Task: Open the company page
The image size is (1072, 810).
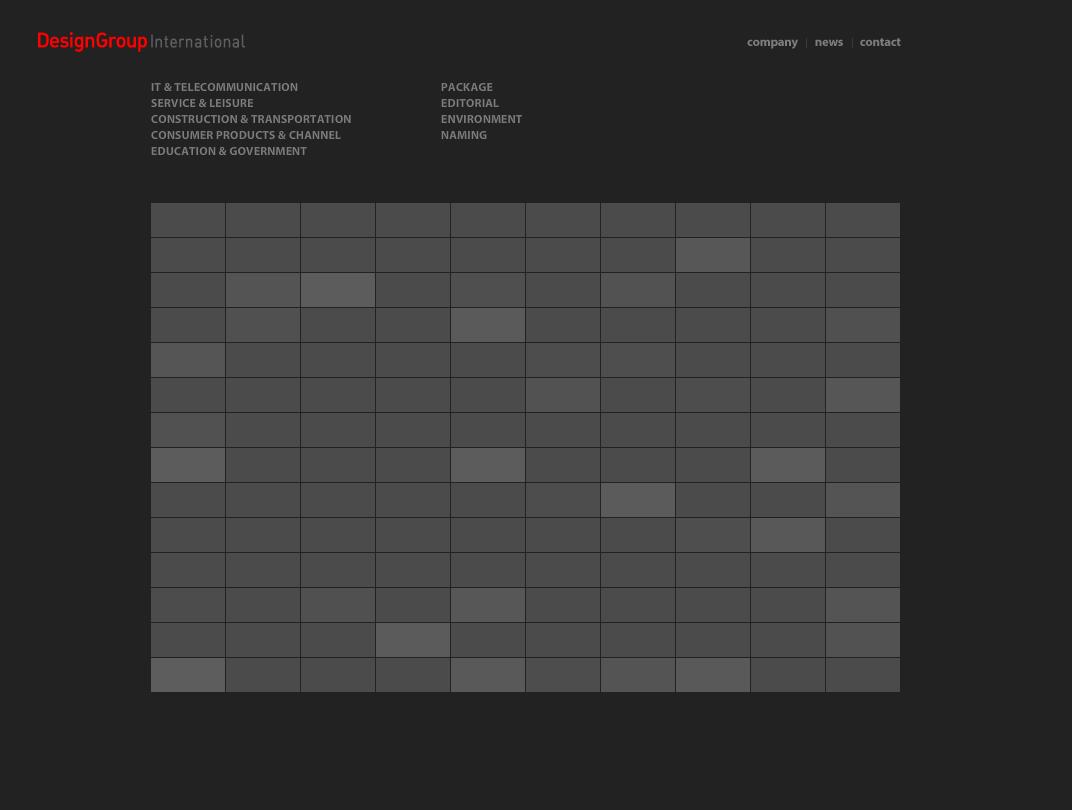Action: point(772,42)
